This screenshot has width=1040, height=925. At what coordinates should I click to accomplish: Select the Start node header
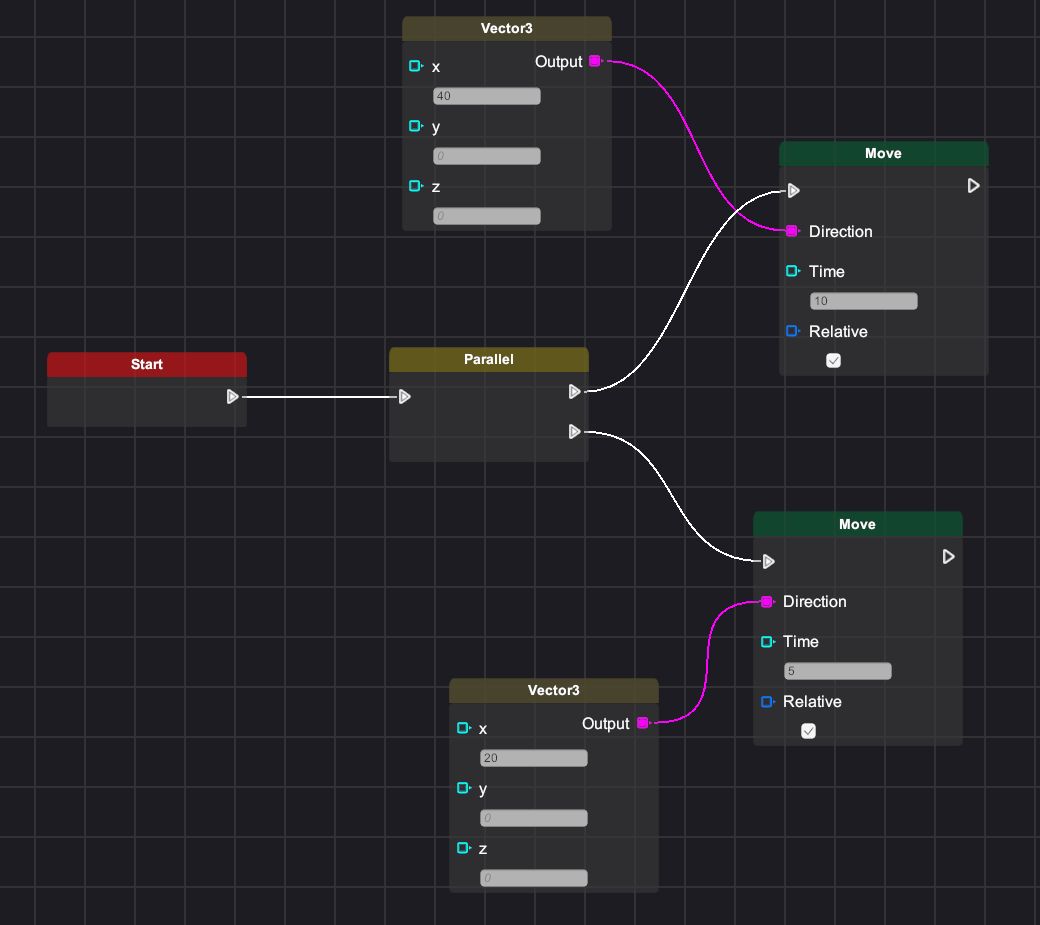click(146, 364)
